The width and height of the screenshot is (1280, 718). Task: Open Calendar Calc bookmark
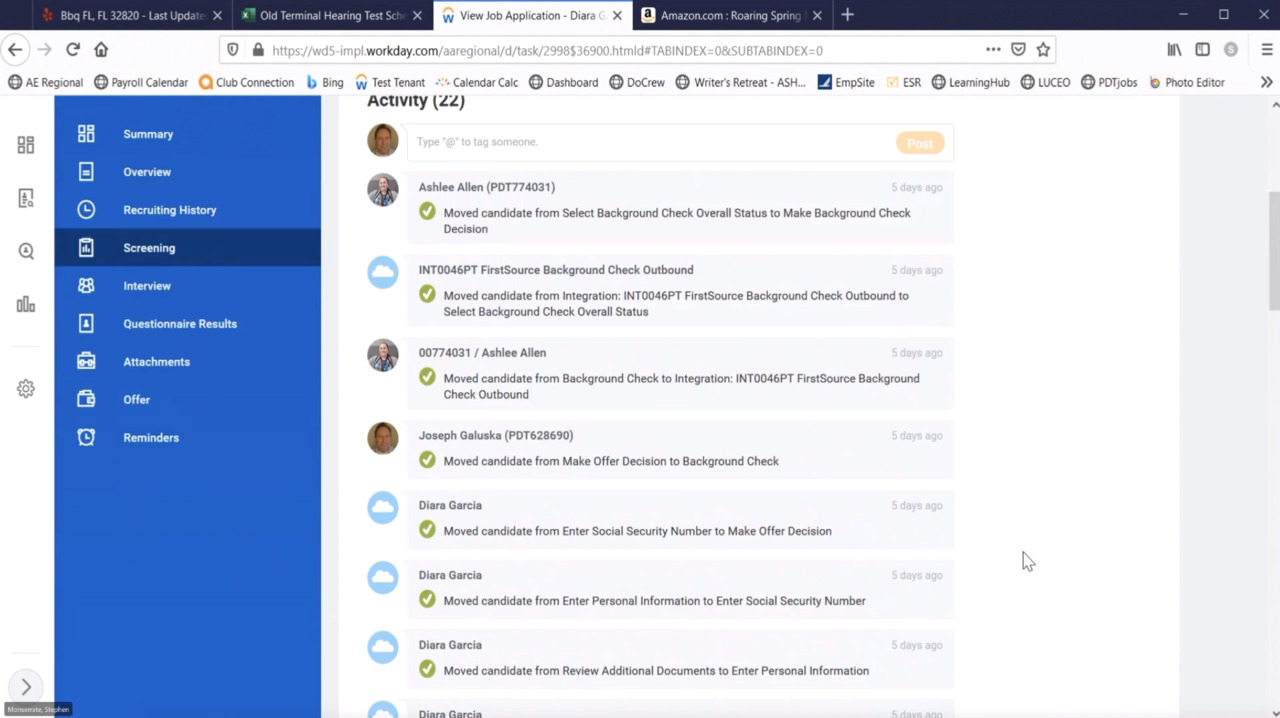coord(476,82)
